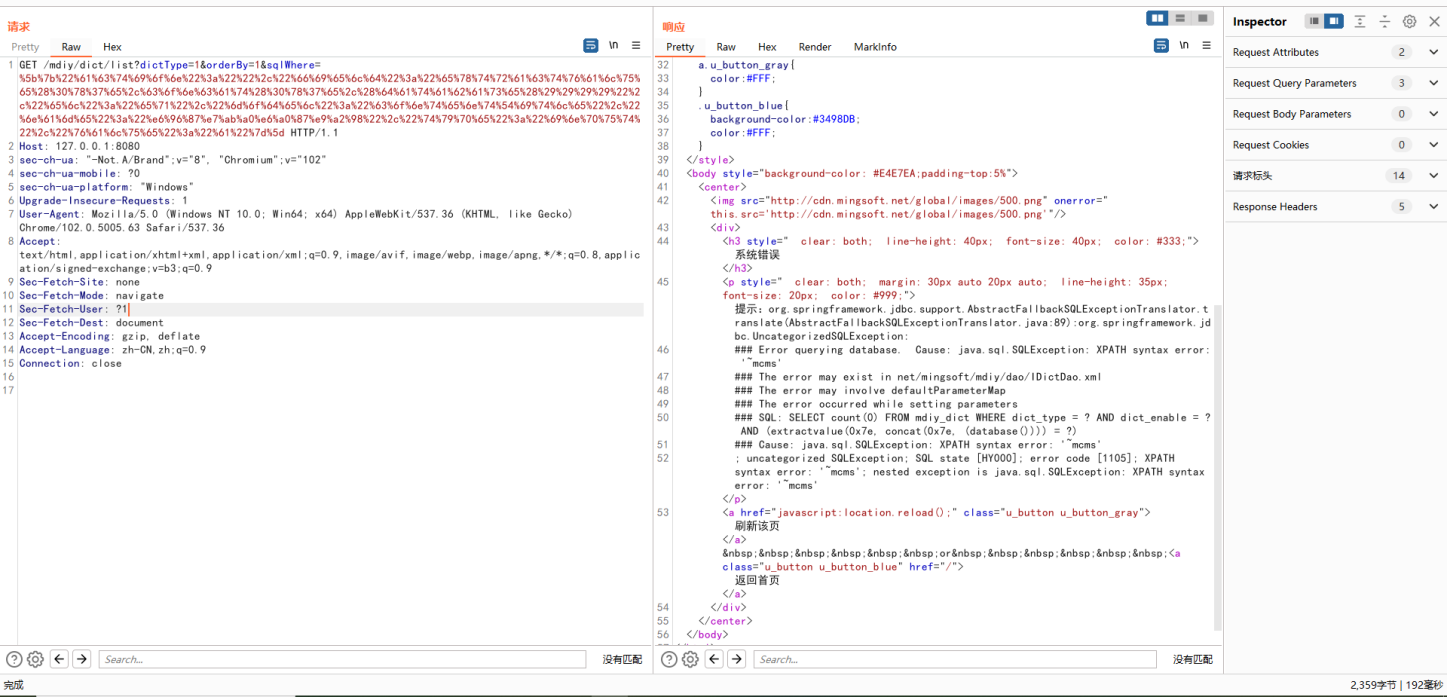The width and height of the screenshot is (1448, 698).
Task: Click the Request Body Parameters label
Action: 1292,114
